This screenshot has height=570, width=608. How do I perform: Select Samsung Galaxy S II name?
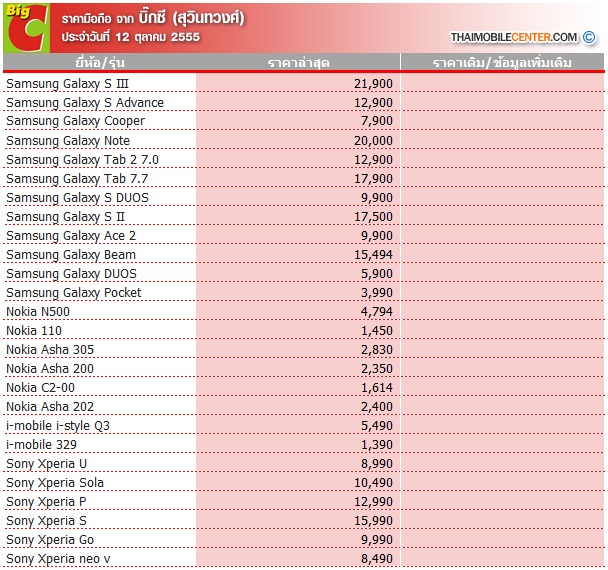[66, 216]
